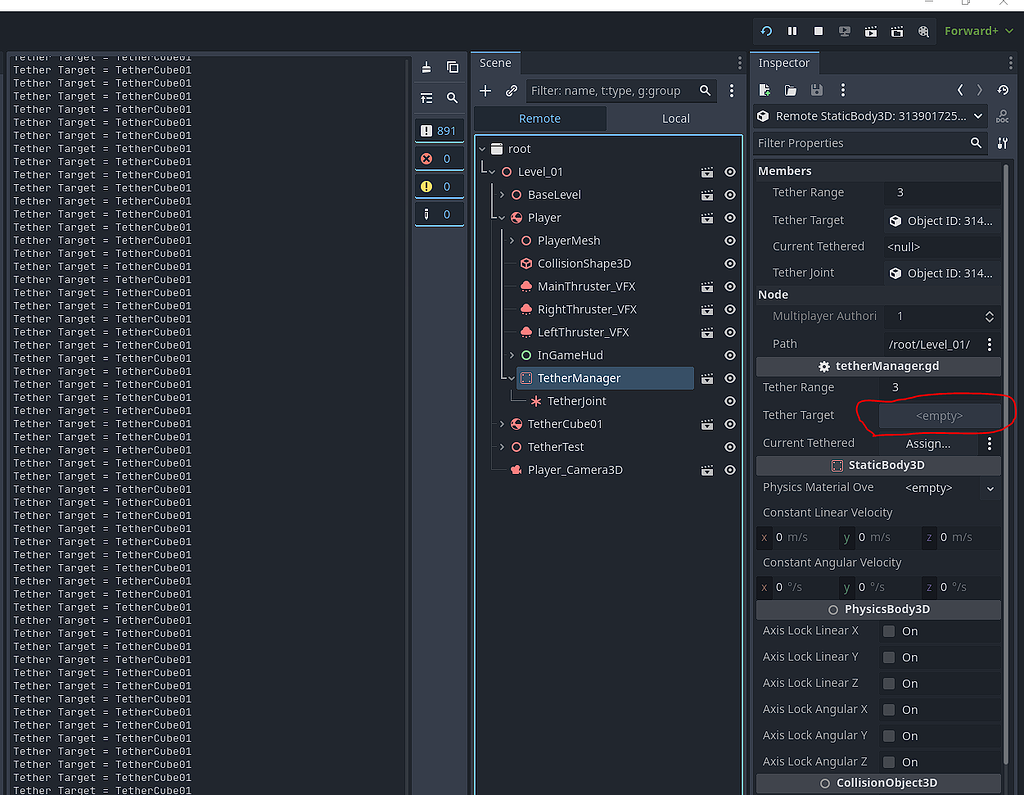Toggle editor messages filter in output
Viewport: 1024px width, 795px height.
click(439, 214)
